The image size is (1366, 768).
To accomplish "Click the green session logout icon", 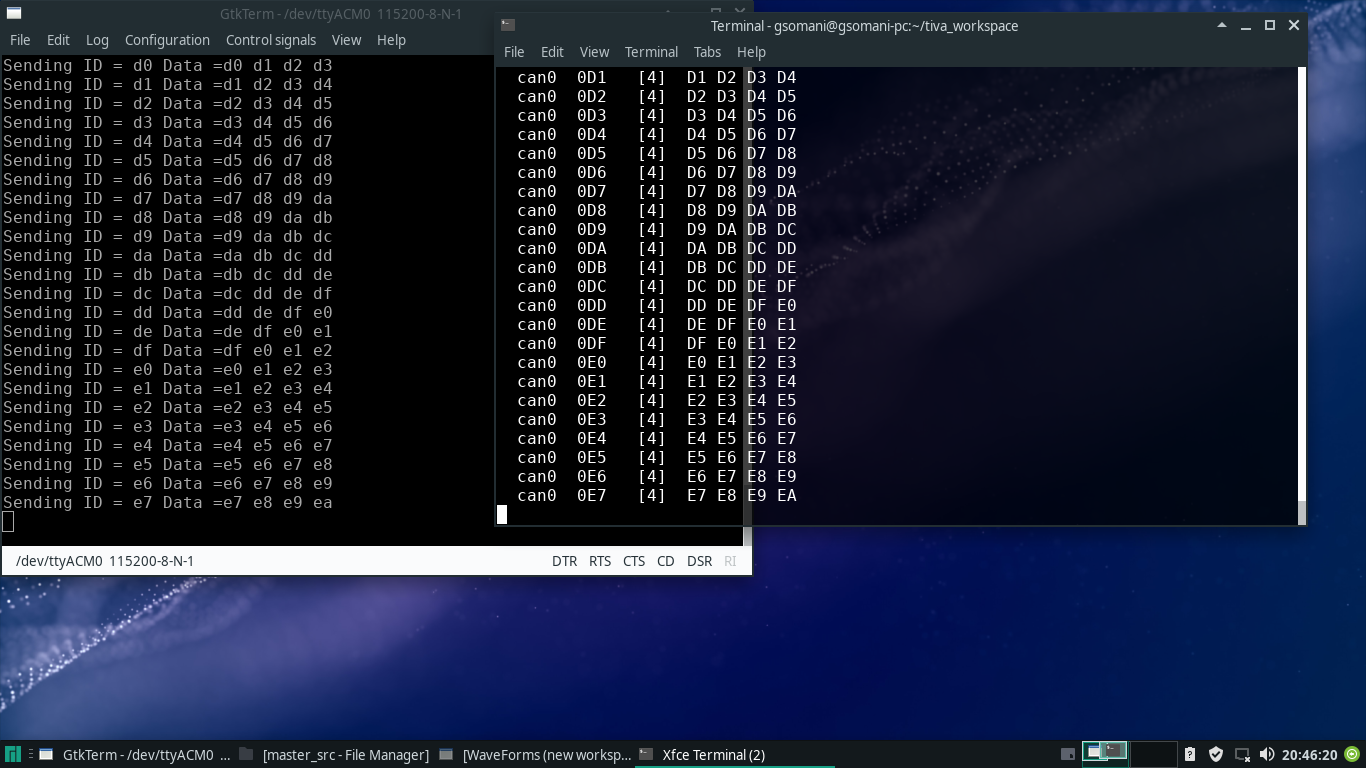I will tap(1352, 755).
